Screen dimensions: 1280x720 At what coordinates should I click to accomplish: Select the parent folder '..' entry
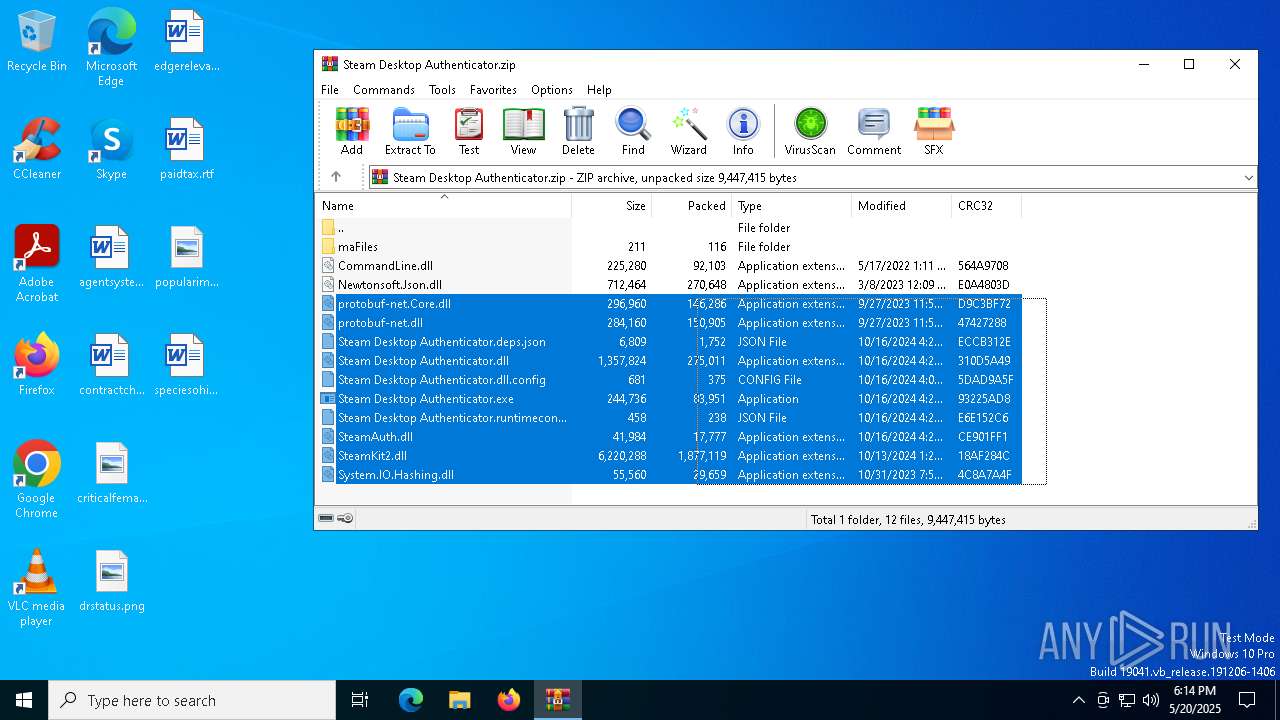pos(670,228)
